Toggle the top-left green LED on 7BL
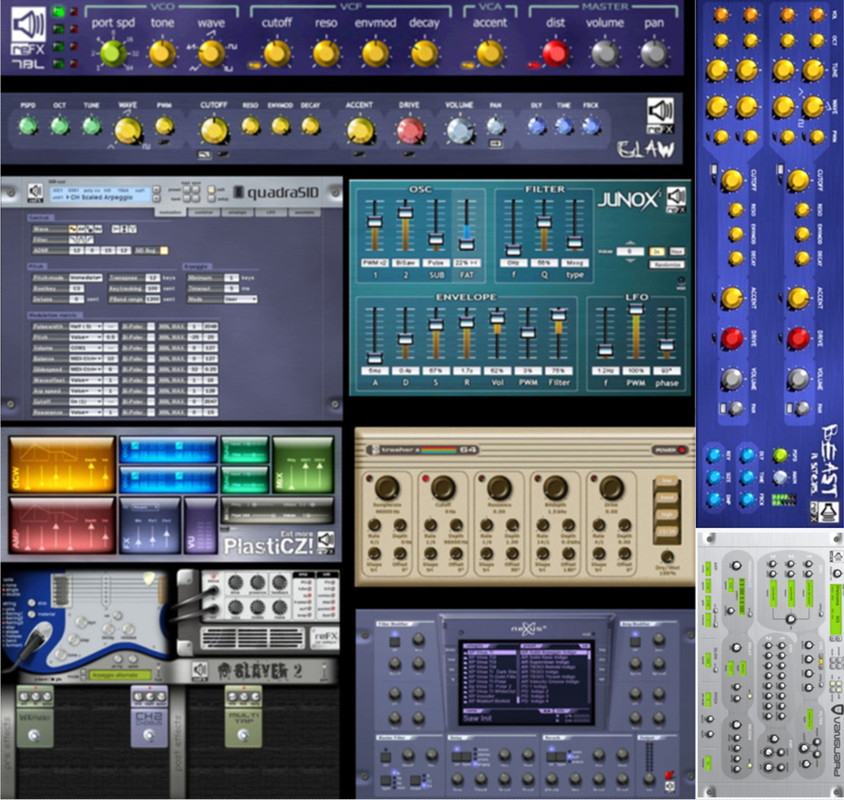Viewport: 844px width, 800px height. tap(58, 11)
